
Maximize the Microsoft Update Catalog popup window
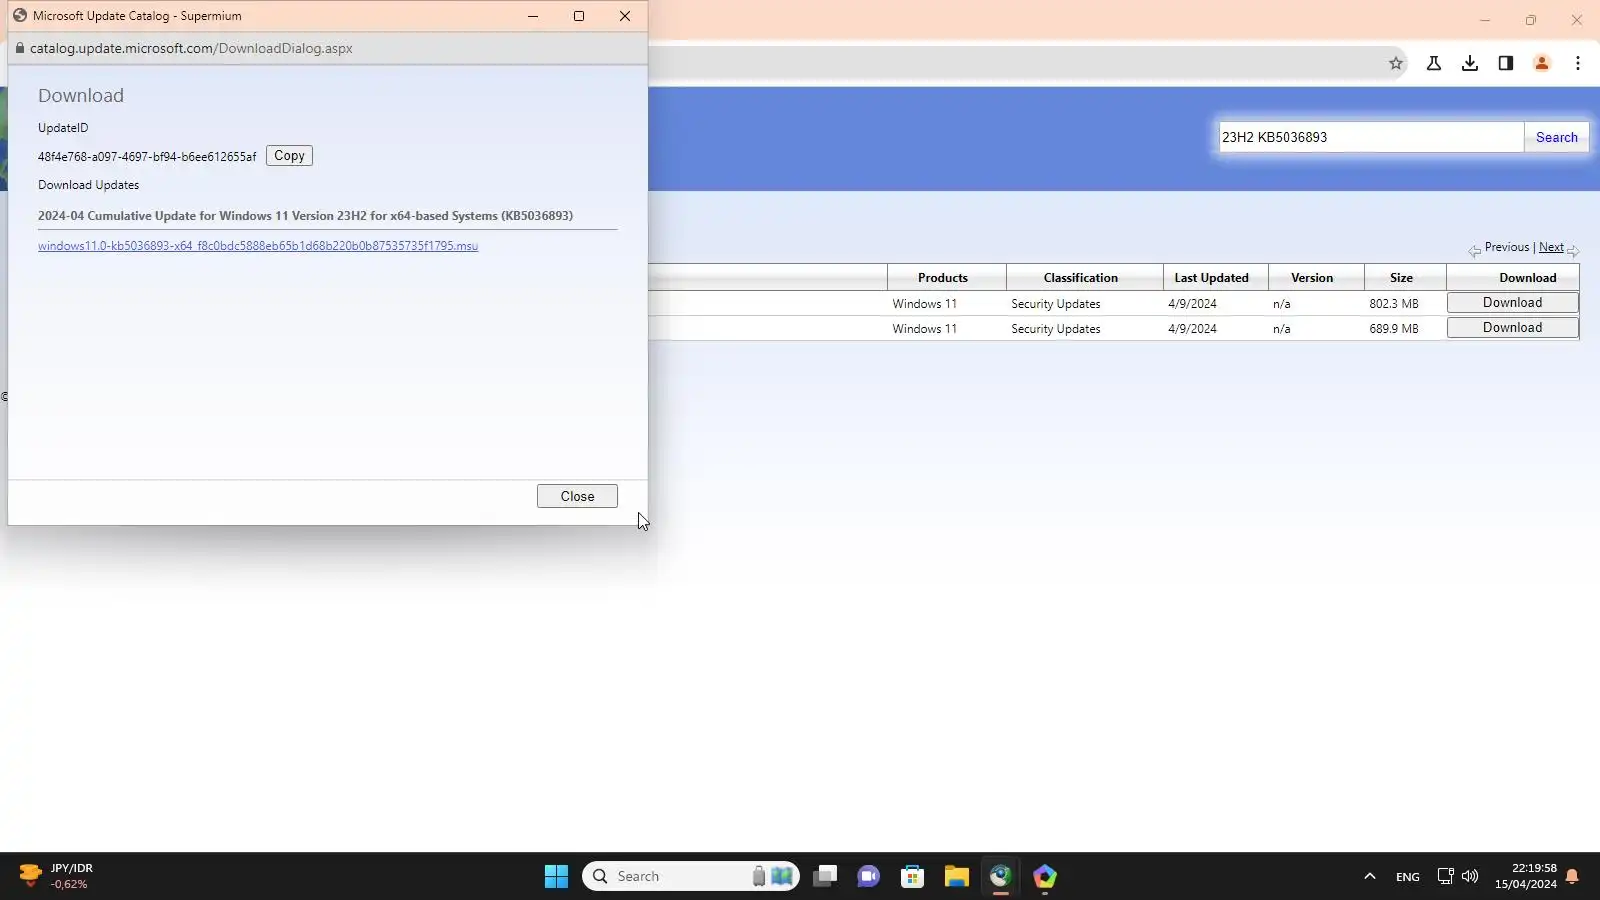(578, 16)
